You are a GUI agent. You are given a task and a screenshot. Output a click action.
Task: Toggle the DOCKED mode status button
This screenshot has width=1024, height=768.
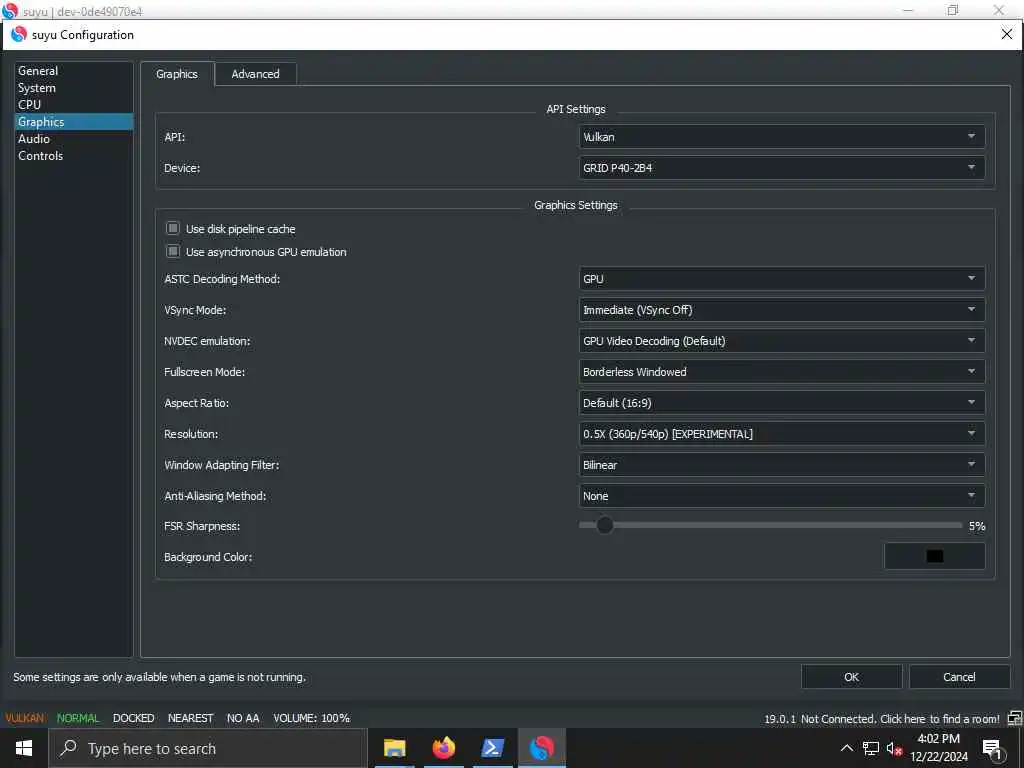pyautogui.click(x=133, y=718)
